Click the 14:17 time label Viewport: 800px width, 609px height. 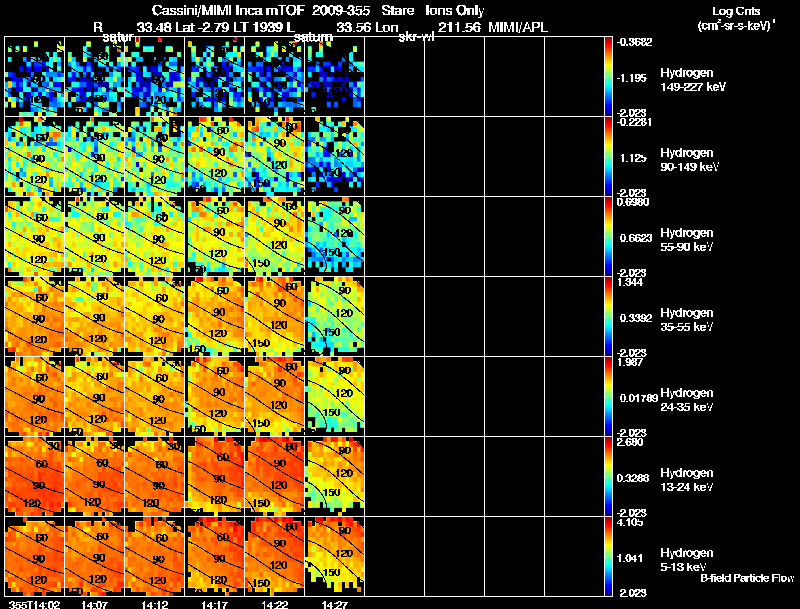214,604
